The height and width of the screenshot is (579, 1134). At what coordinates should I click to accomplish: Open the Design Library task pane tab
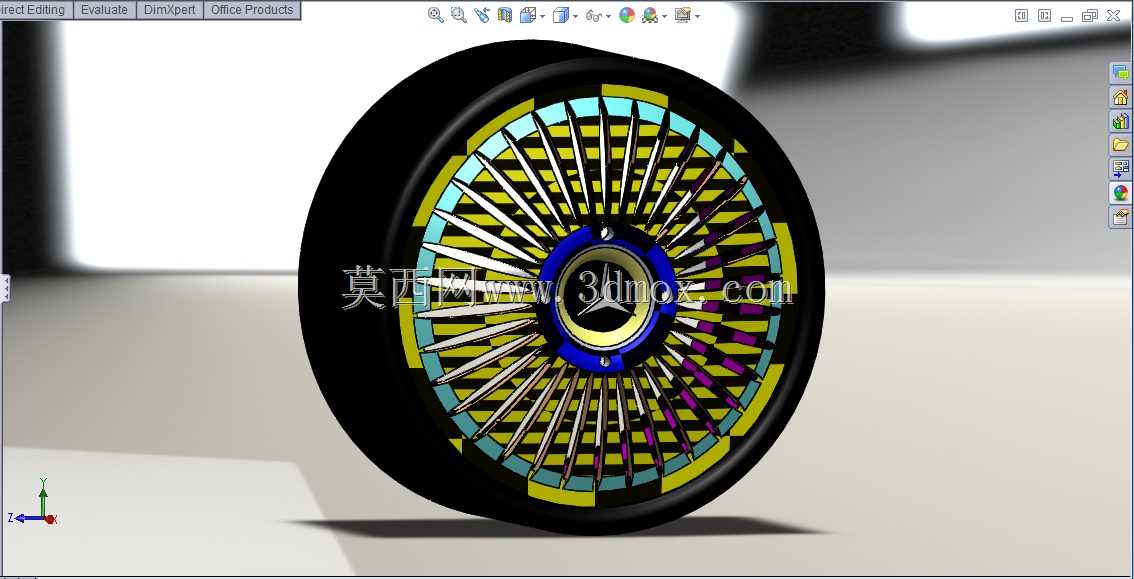[x=1120, y=121]
